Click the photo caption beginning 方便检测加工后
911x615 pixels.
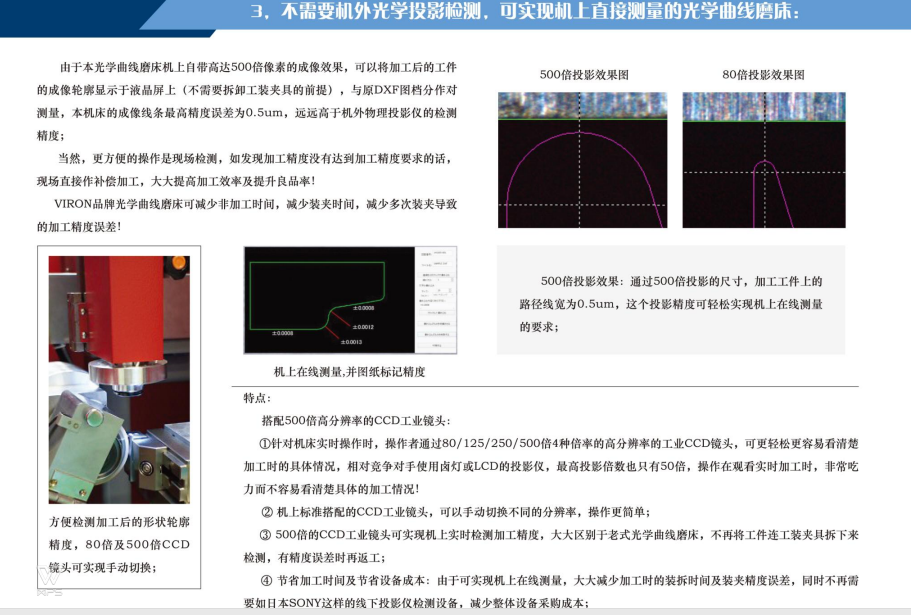[119, 545]
